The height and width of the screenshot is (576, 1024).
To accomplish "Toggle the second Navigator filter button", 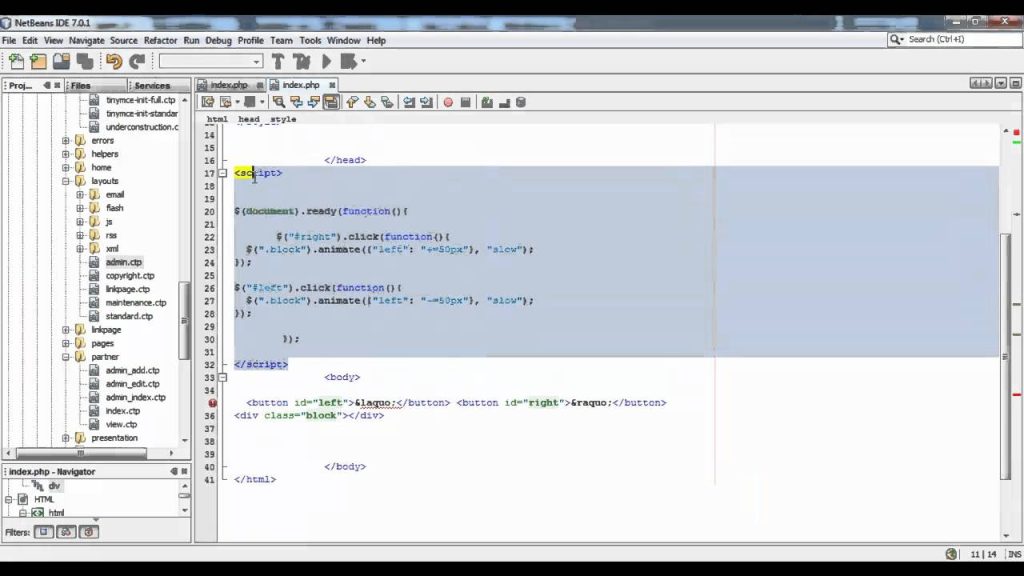I will (66, 532).
